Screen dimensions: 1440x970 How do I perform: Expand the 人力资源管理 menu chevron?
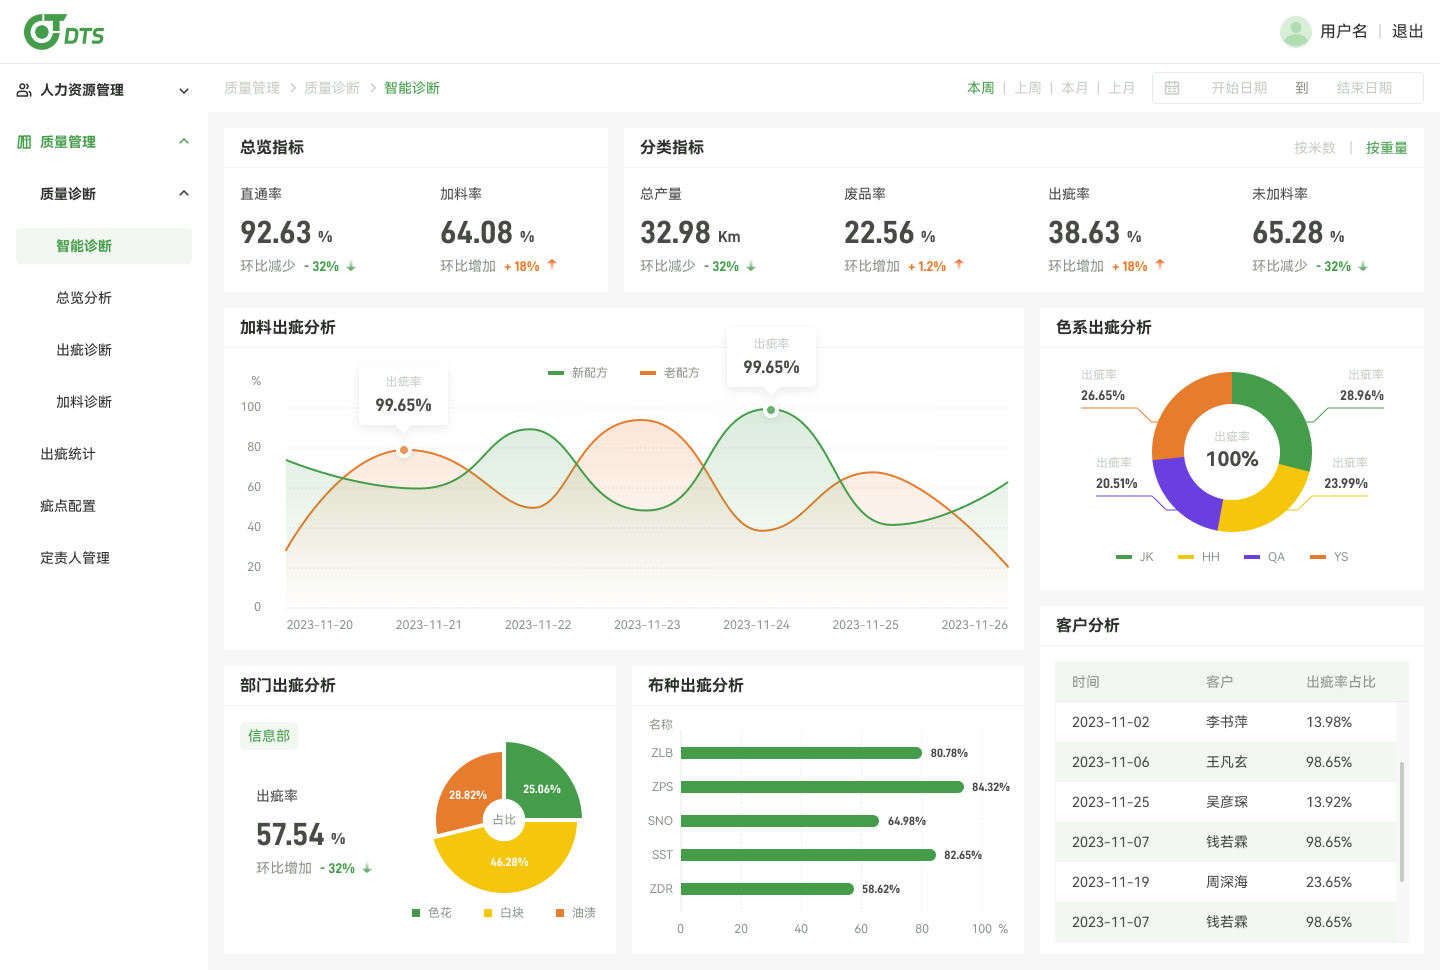184,90
